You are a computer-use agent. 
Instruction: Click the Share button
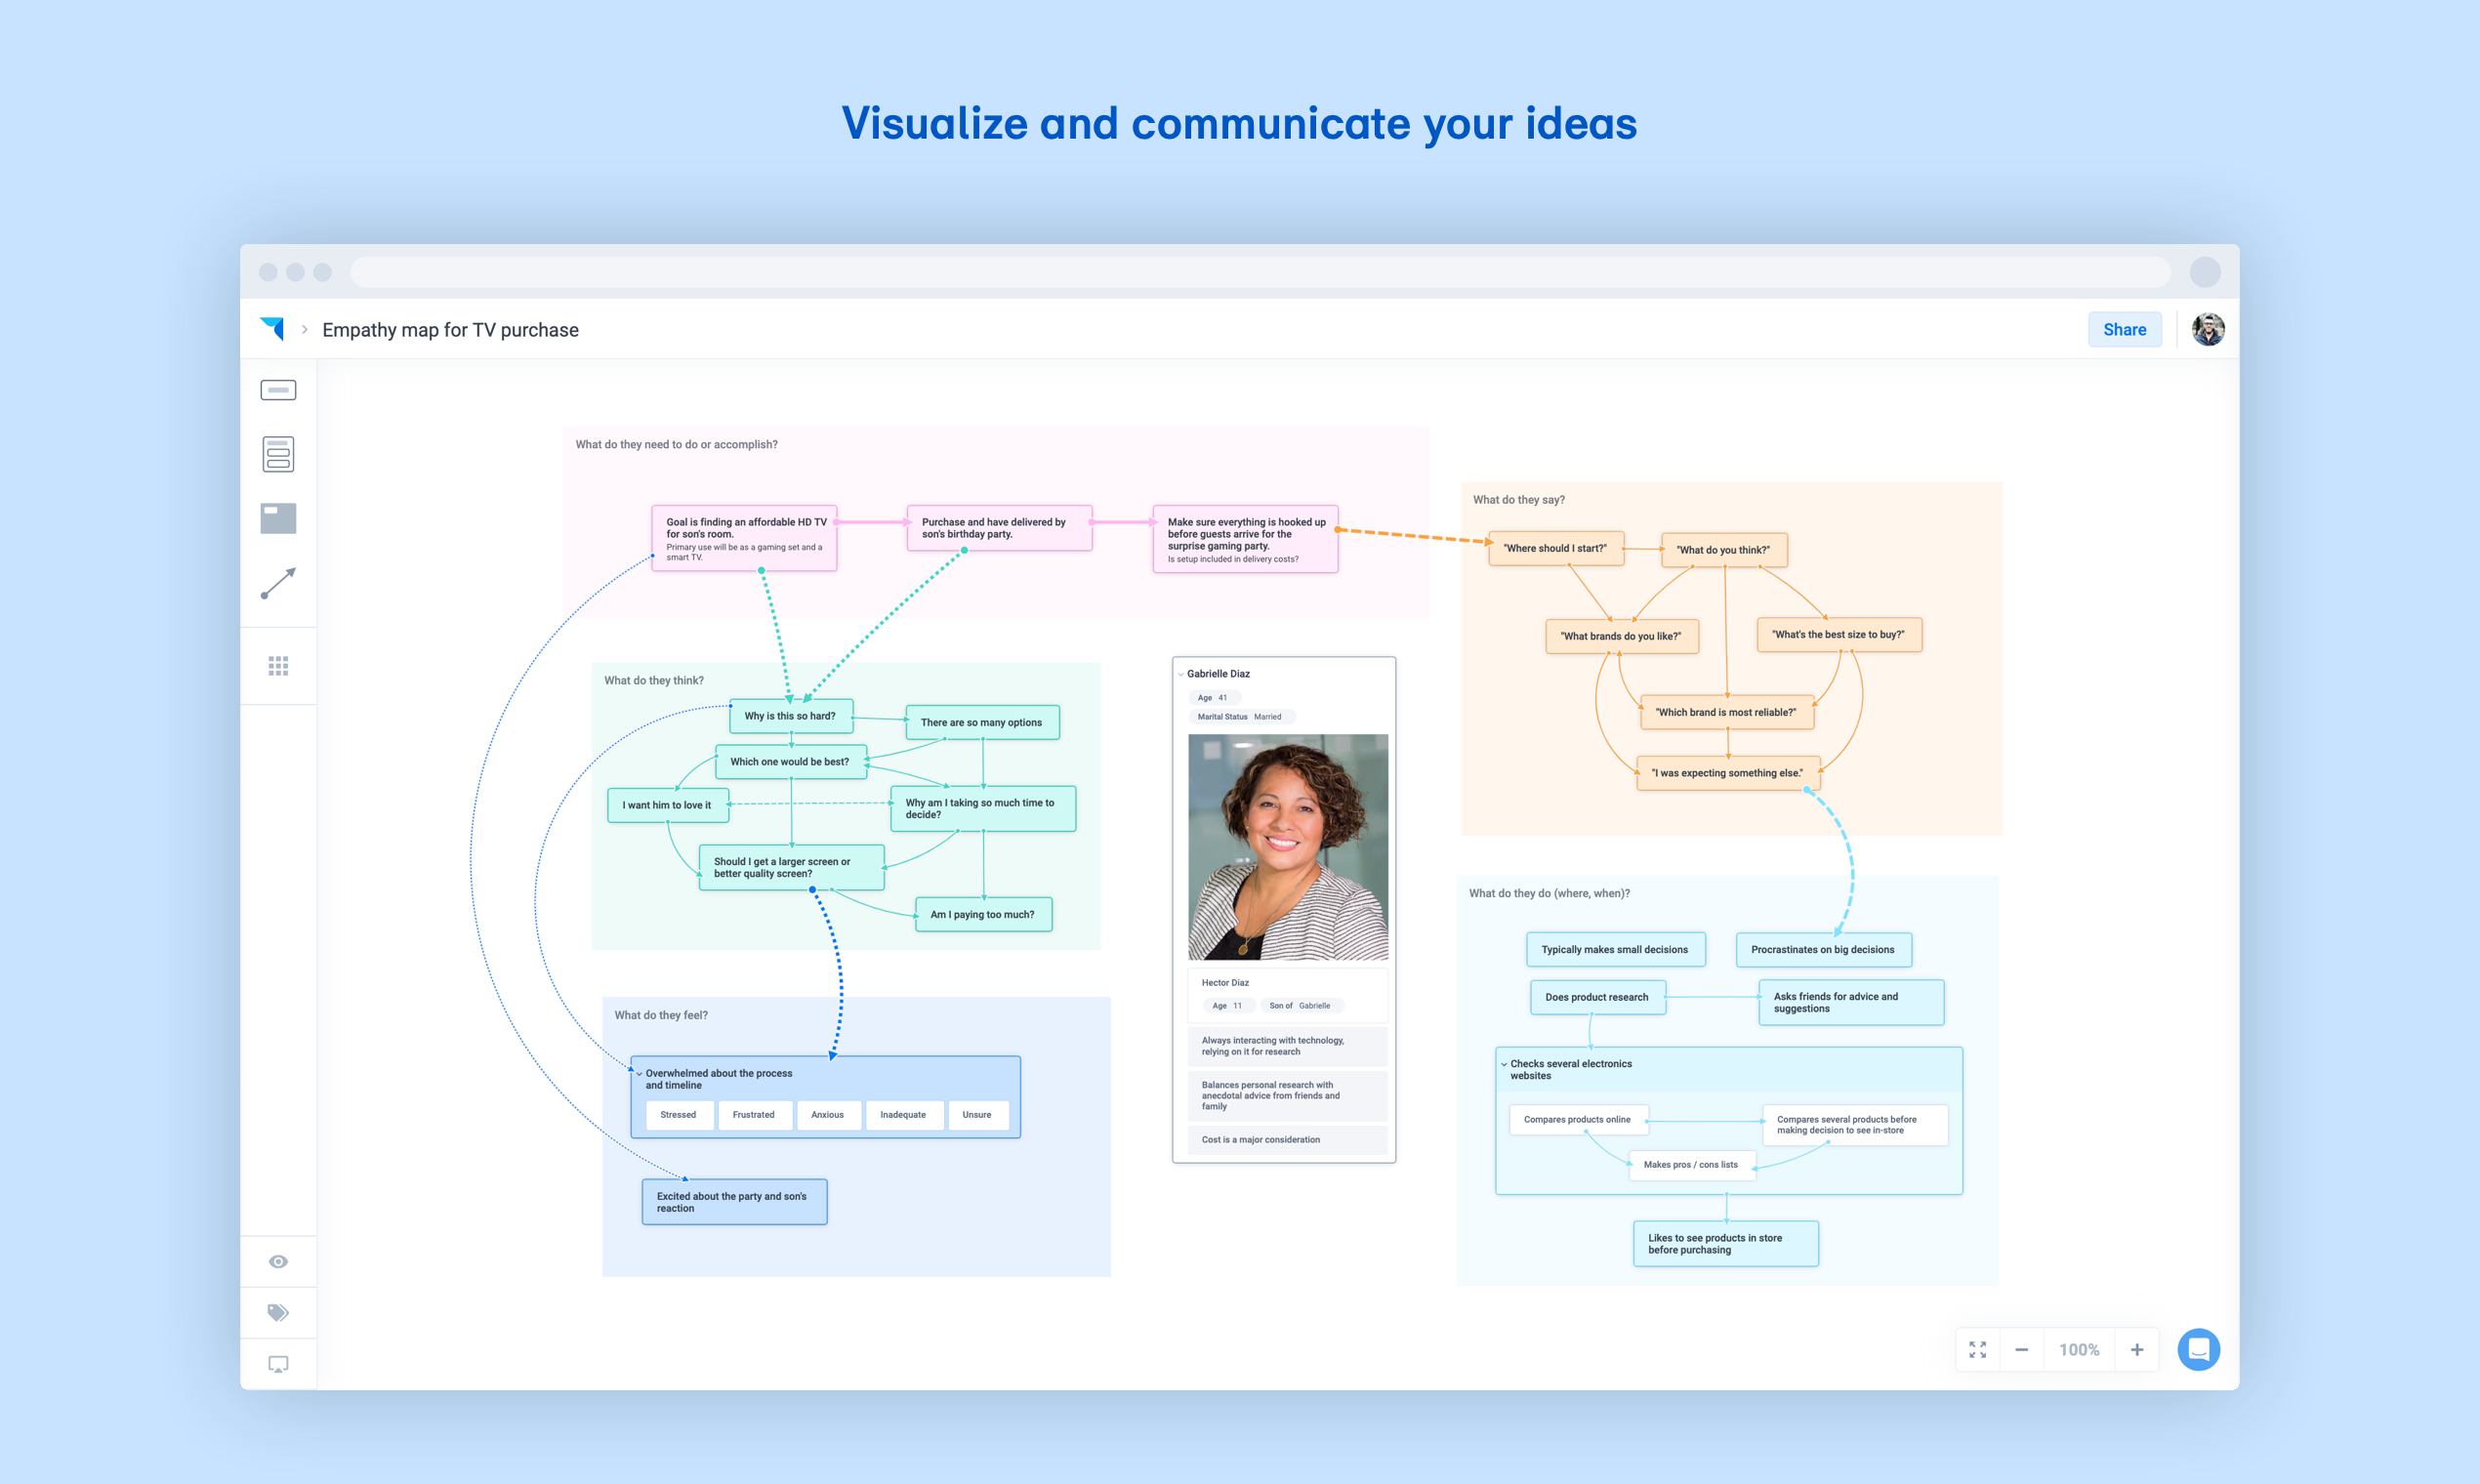[x=2124, y=330]
